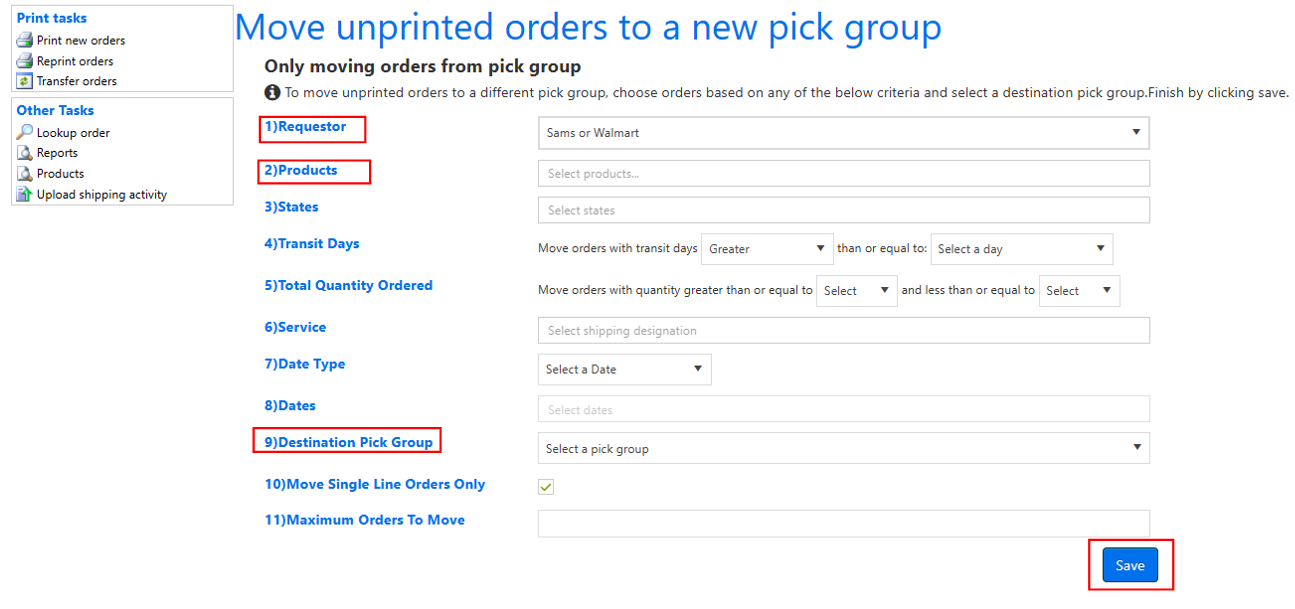Click the Reprint orders printer icon

[x=25, y=61]
